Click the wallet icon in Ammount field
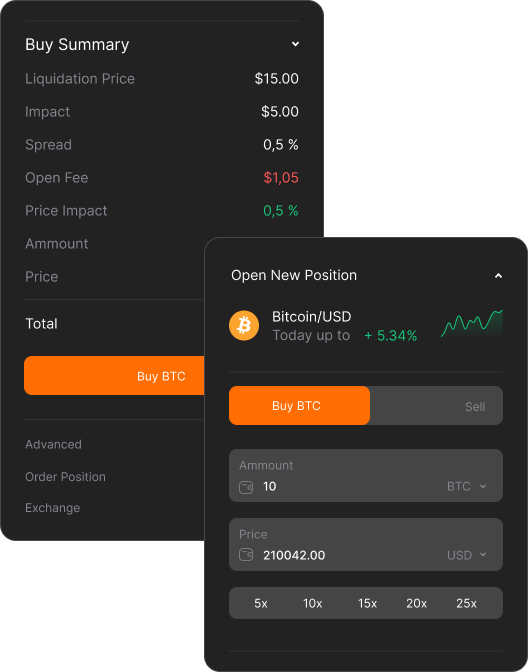This screenshot has height=672, width=528. click(246, 487)
